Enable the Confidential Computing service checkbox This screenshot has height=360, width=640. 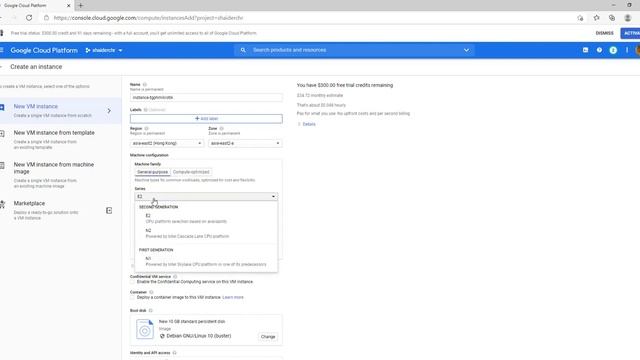point(132,282)
